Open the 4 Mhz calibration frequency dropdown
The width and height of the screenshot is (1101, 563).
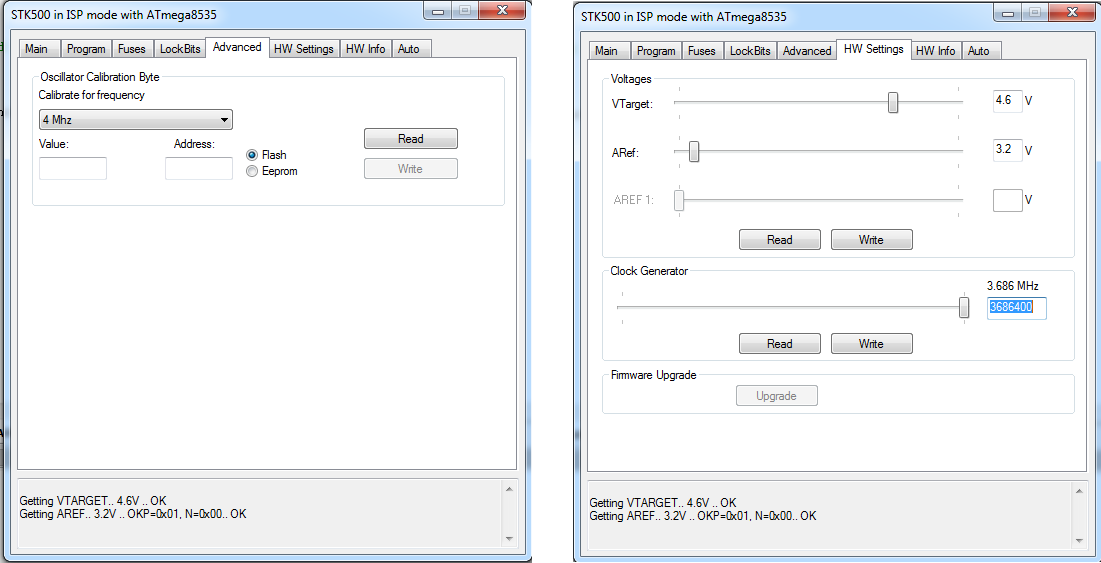[x=135, y=120]
